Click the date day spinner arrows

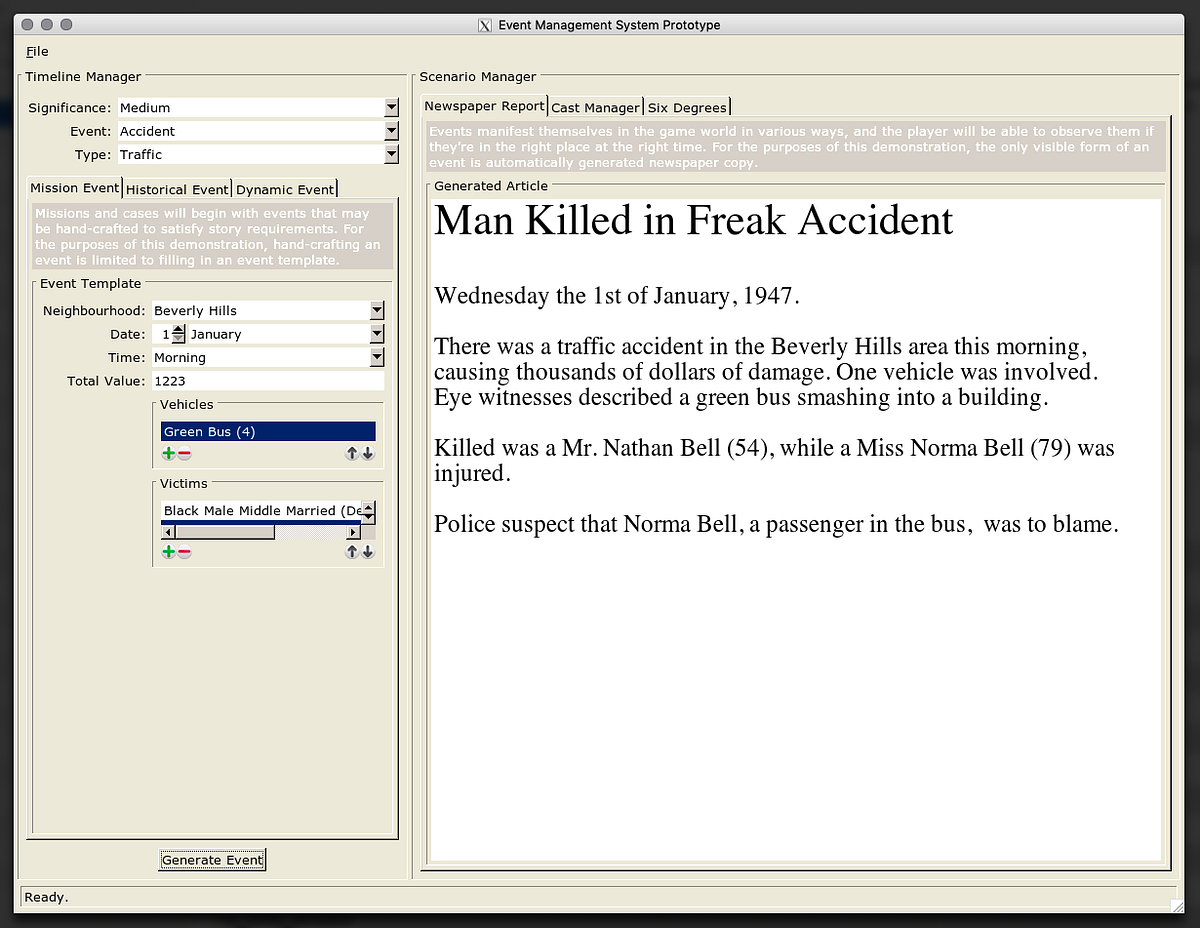pyautogui.click(x=179, y=334)
